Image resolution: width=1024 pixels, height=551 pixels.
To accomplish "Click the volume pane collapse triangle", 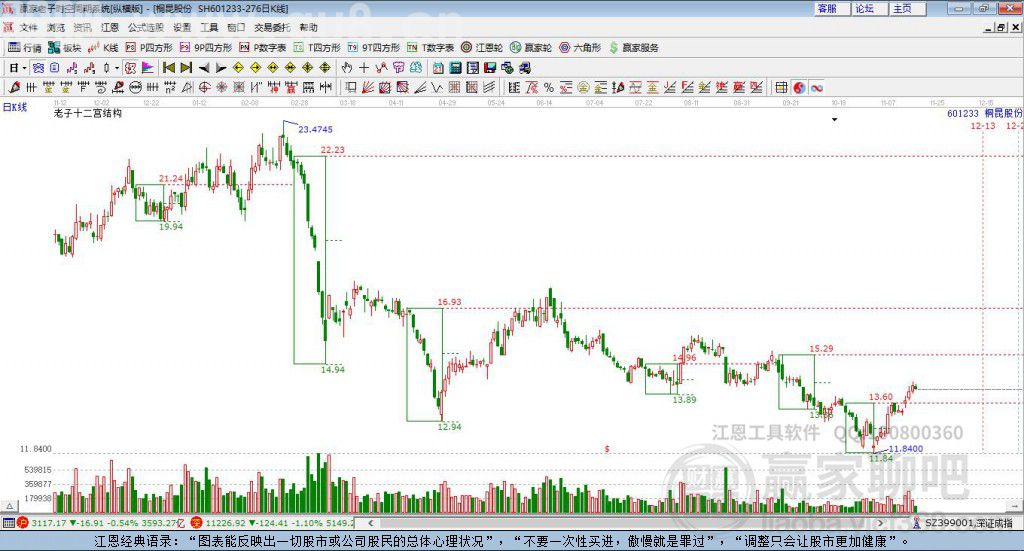I will (10, 506).
